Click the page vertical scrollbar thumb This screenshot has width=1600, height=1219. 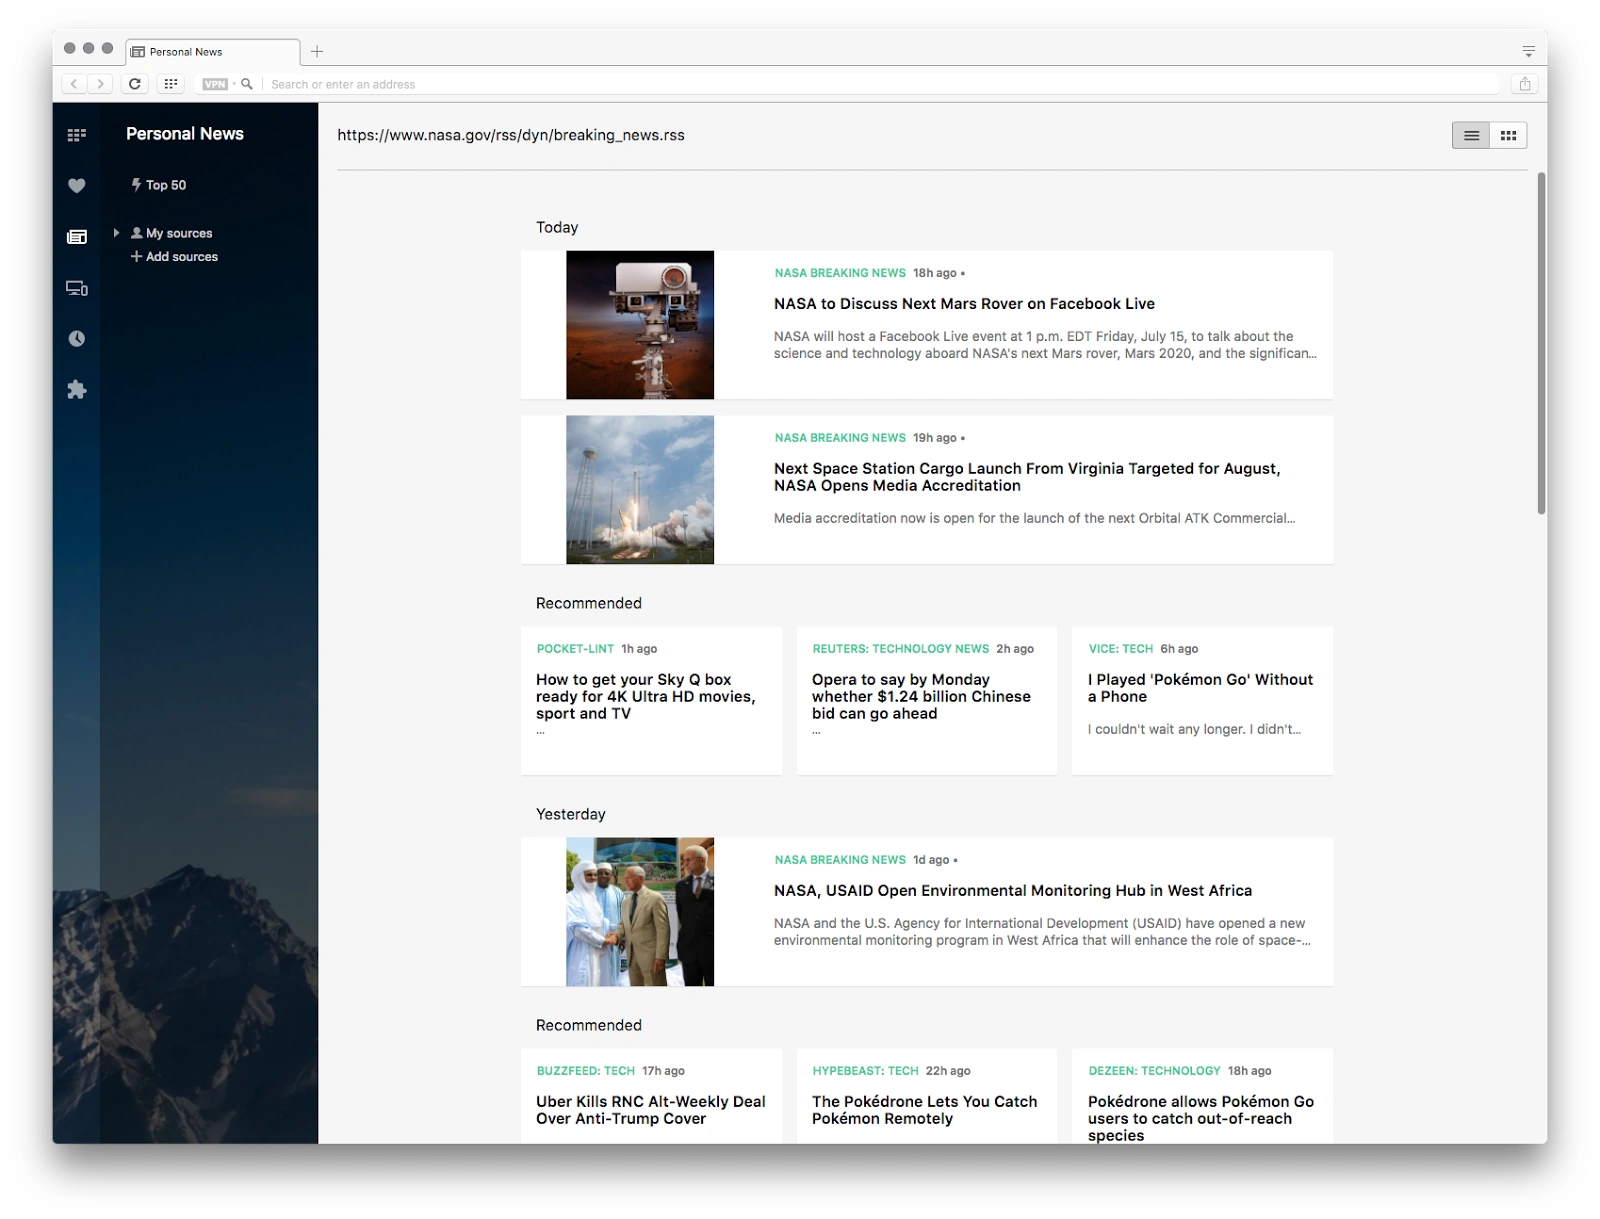coord(1541,344)
